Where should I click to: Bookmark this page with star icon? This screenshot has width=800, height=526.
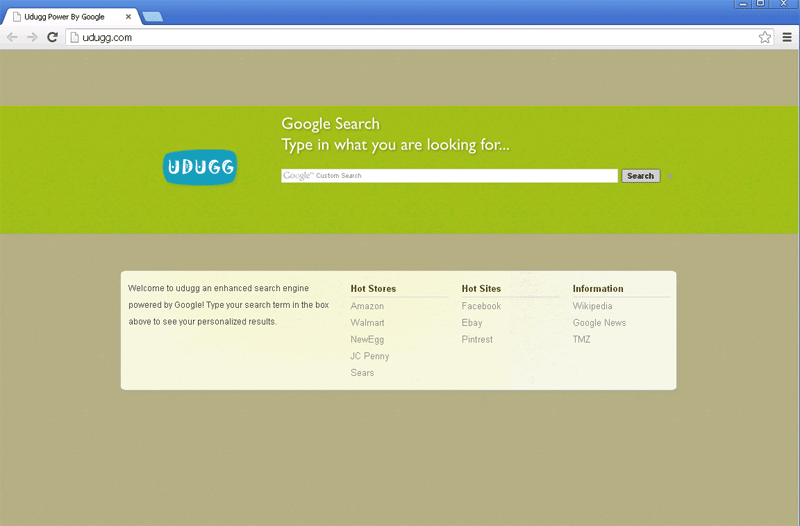point(765,37)
